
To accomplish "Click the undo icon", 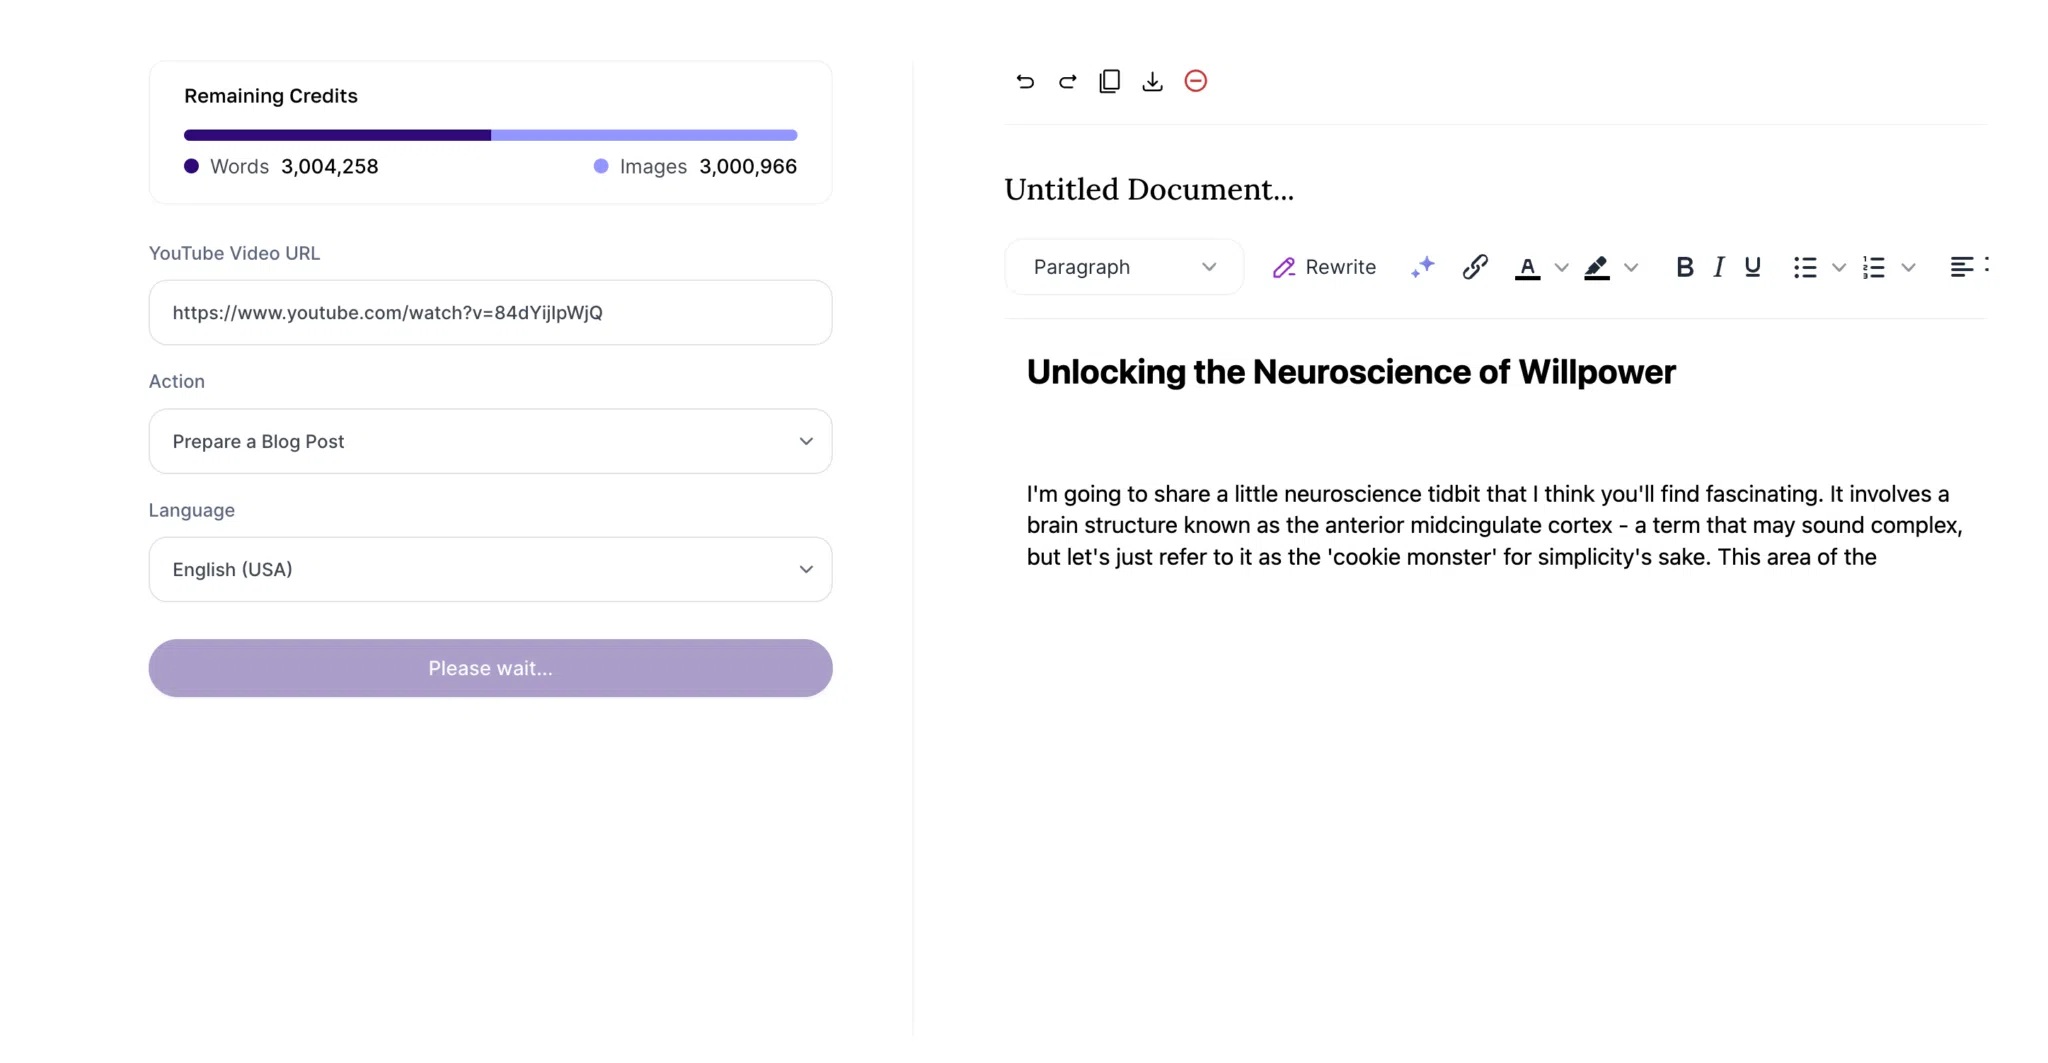I will pyautogui.click(x=1024, y=81).
